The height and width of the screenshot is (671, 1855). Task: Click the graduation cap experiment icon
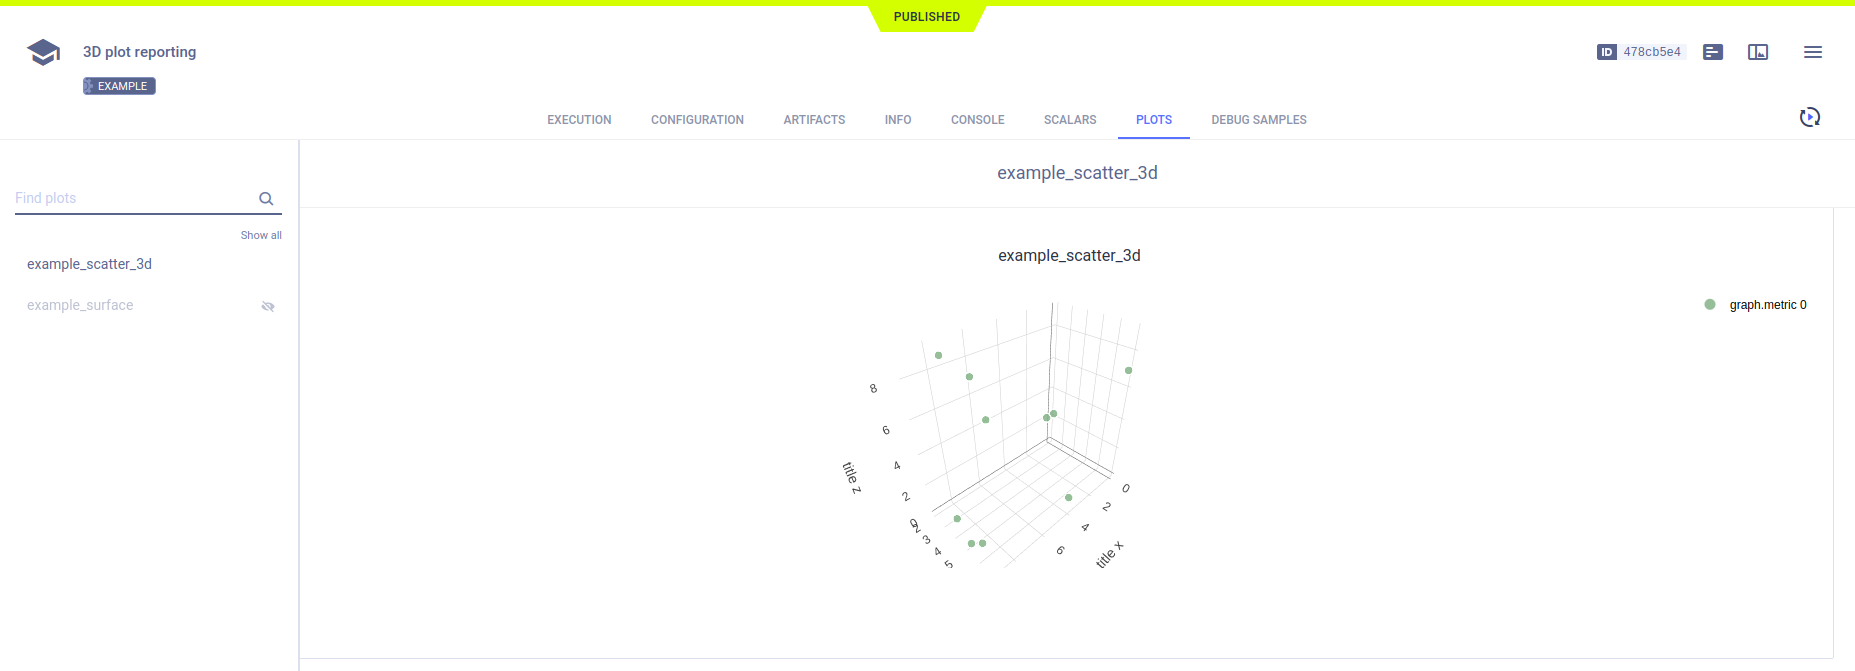pos(43,52)
